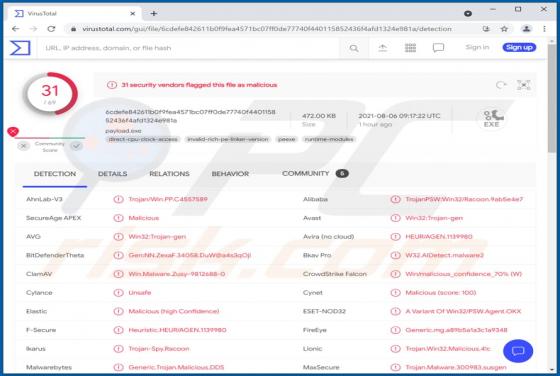Click the reanalyze refresh icon

coord(501,85)
